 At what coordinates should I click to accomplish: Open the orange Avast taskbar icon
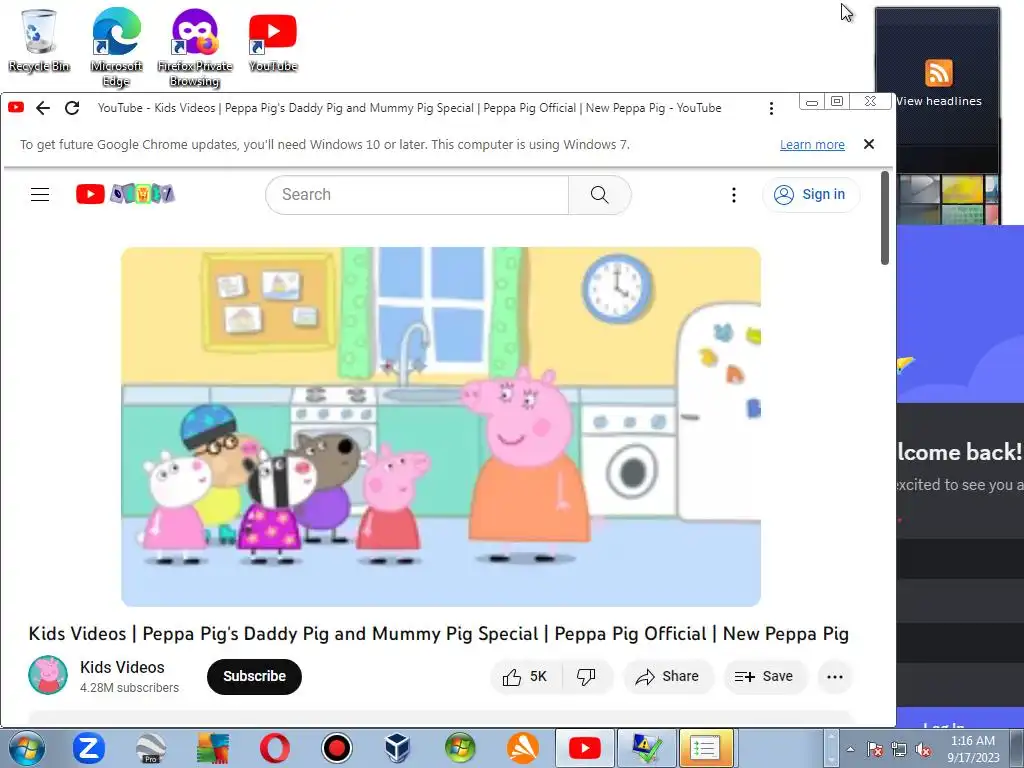[522, 748]
